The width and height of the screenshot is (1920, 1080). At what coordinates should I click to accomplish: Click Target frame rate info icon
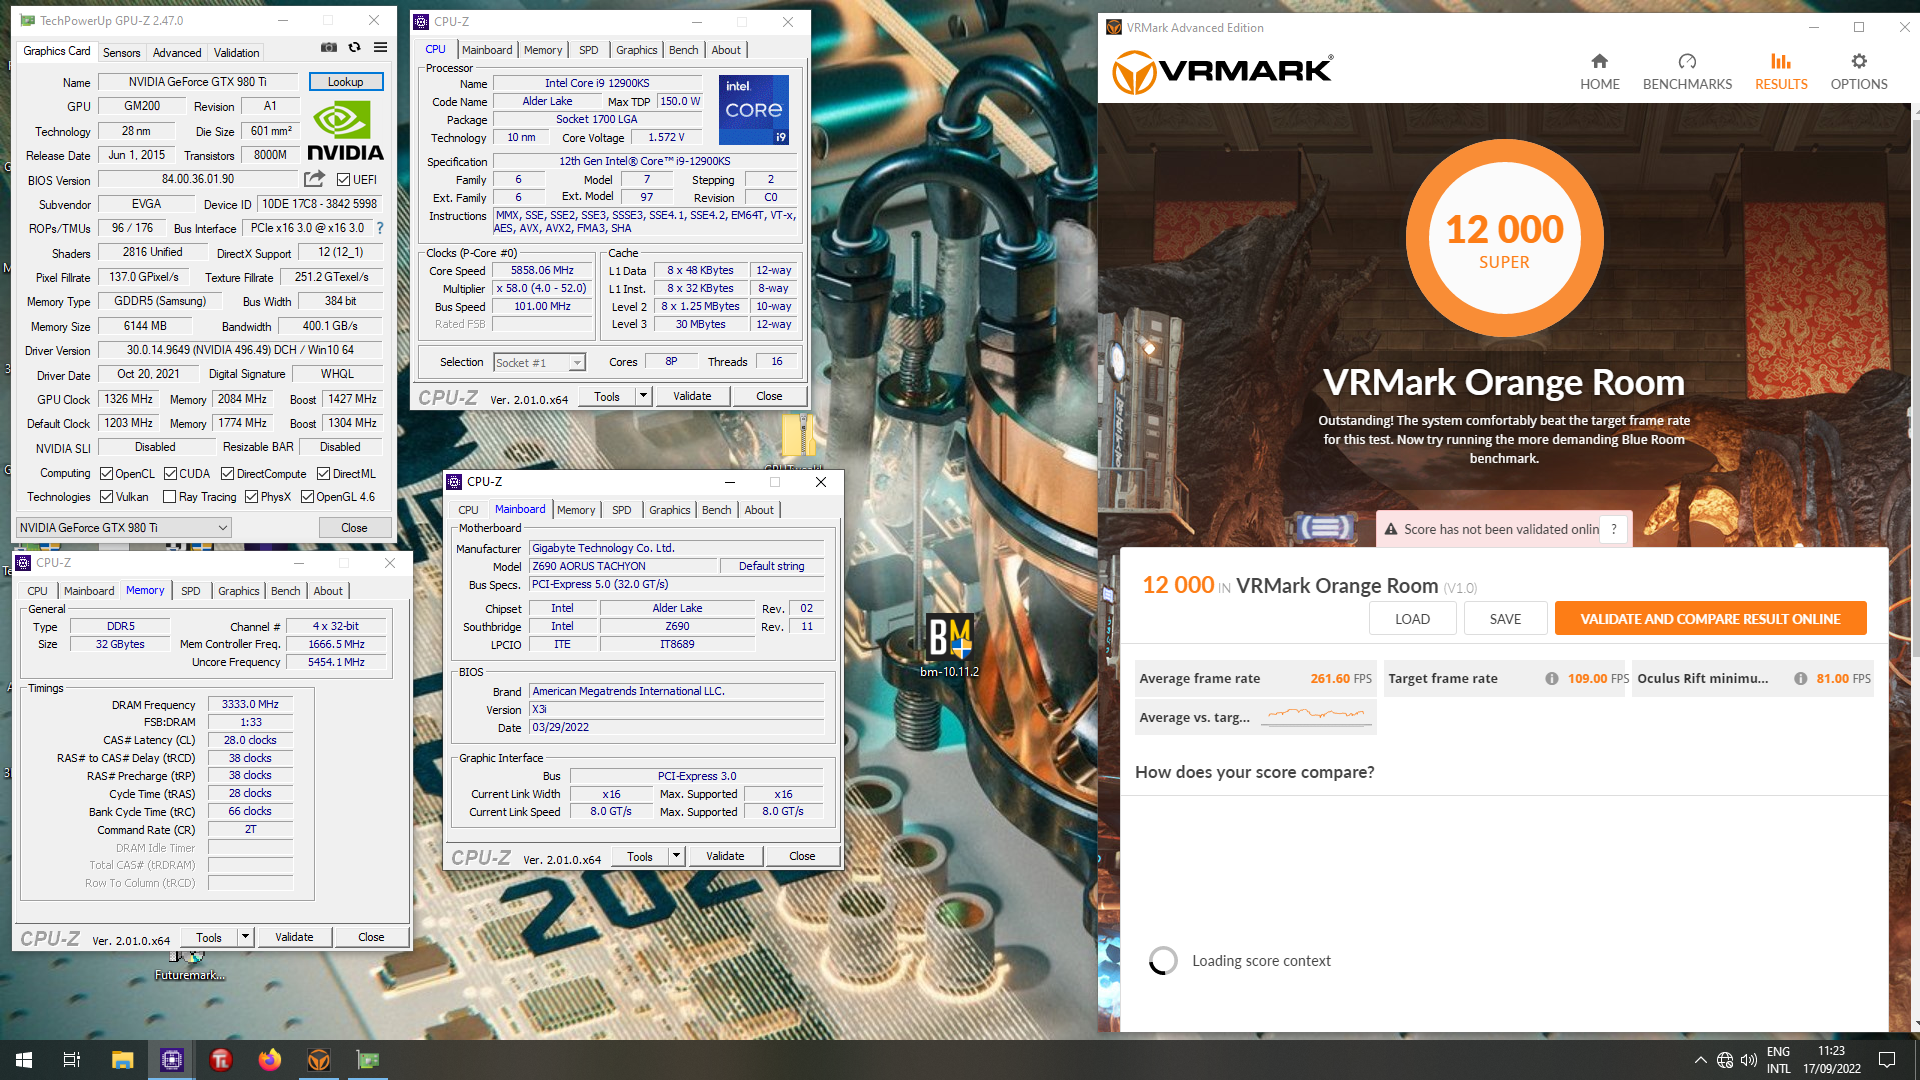point(1551,678)
